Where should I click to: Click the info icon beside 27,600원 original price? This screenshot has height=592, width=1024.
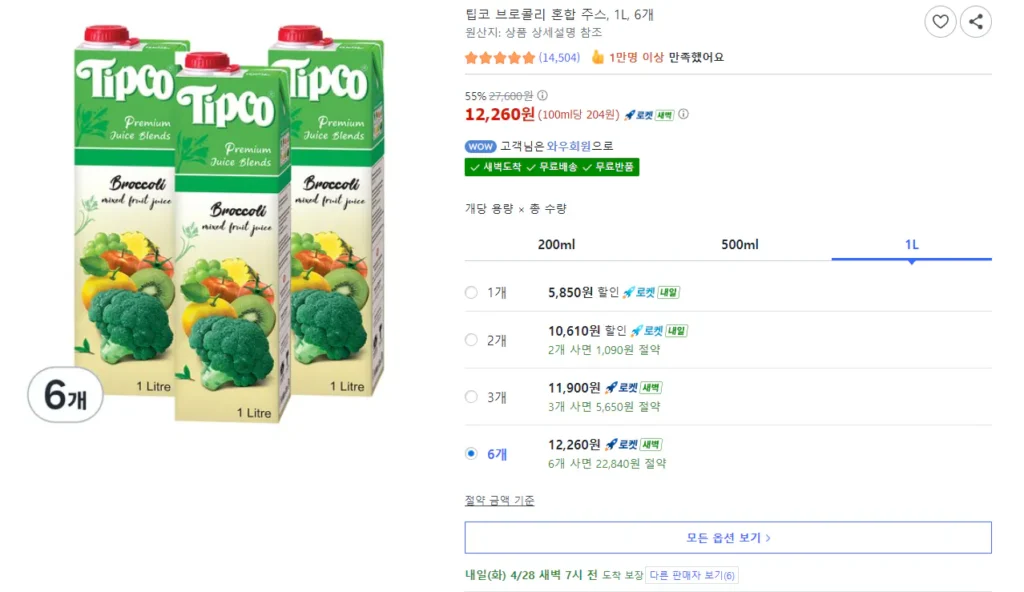coord(542,96)
